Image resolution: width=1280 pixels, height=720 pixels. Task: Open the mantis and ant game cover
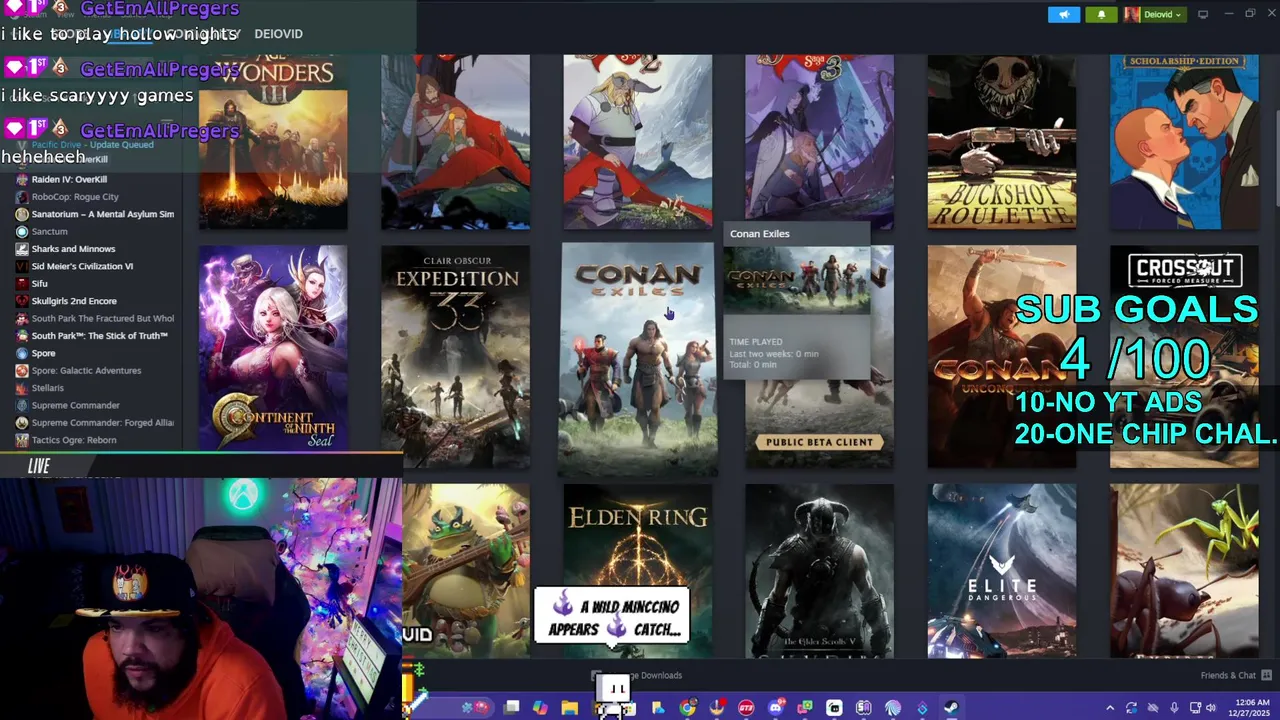pos(1184,571)
